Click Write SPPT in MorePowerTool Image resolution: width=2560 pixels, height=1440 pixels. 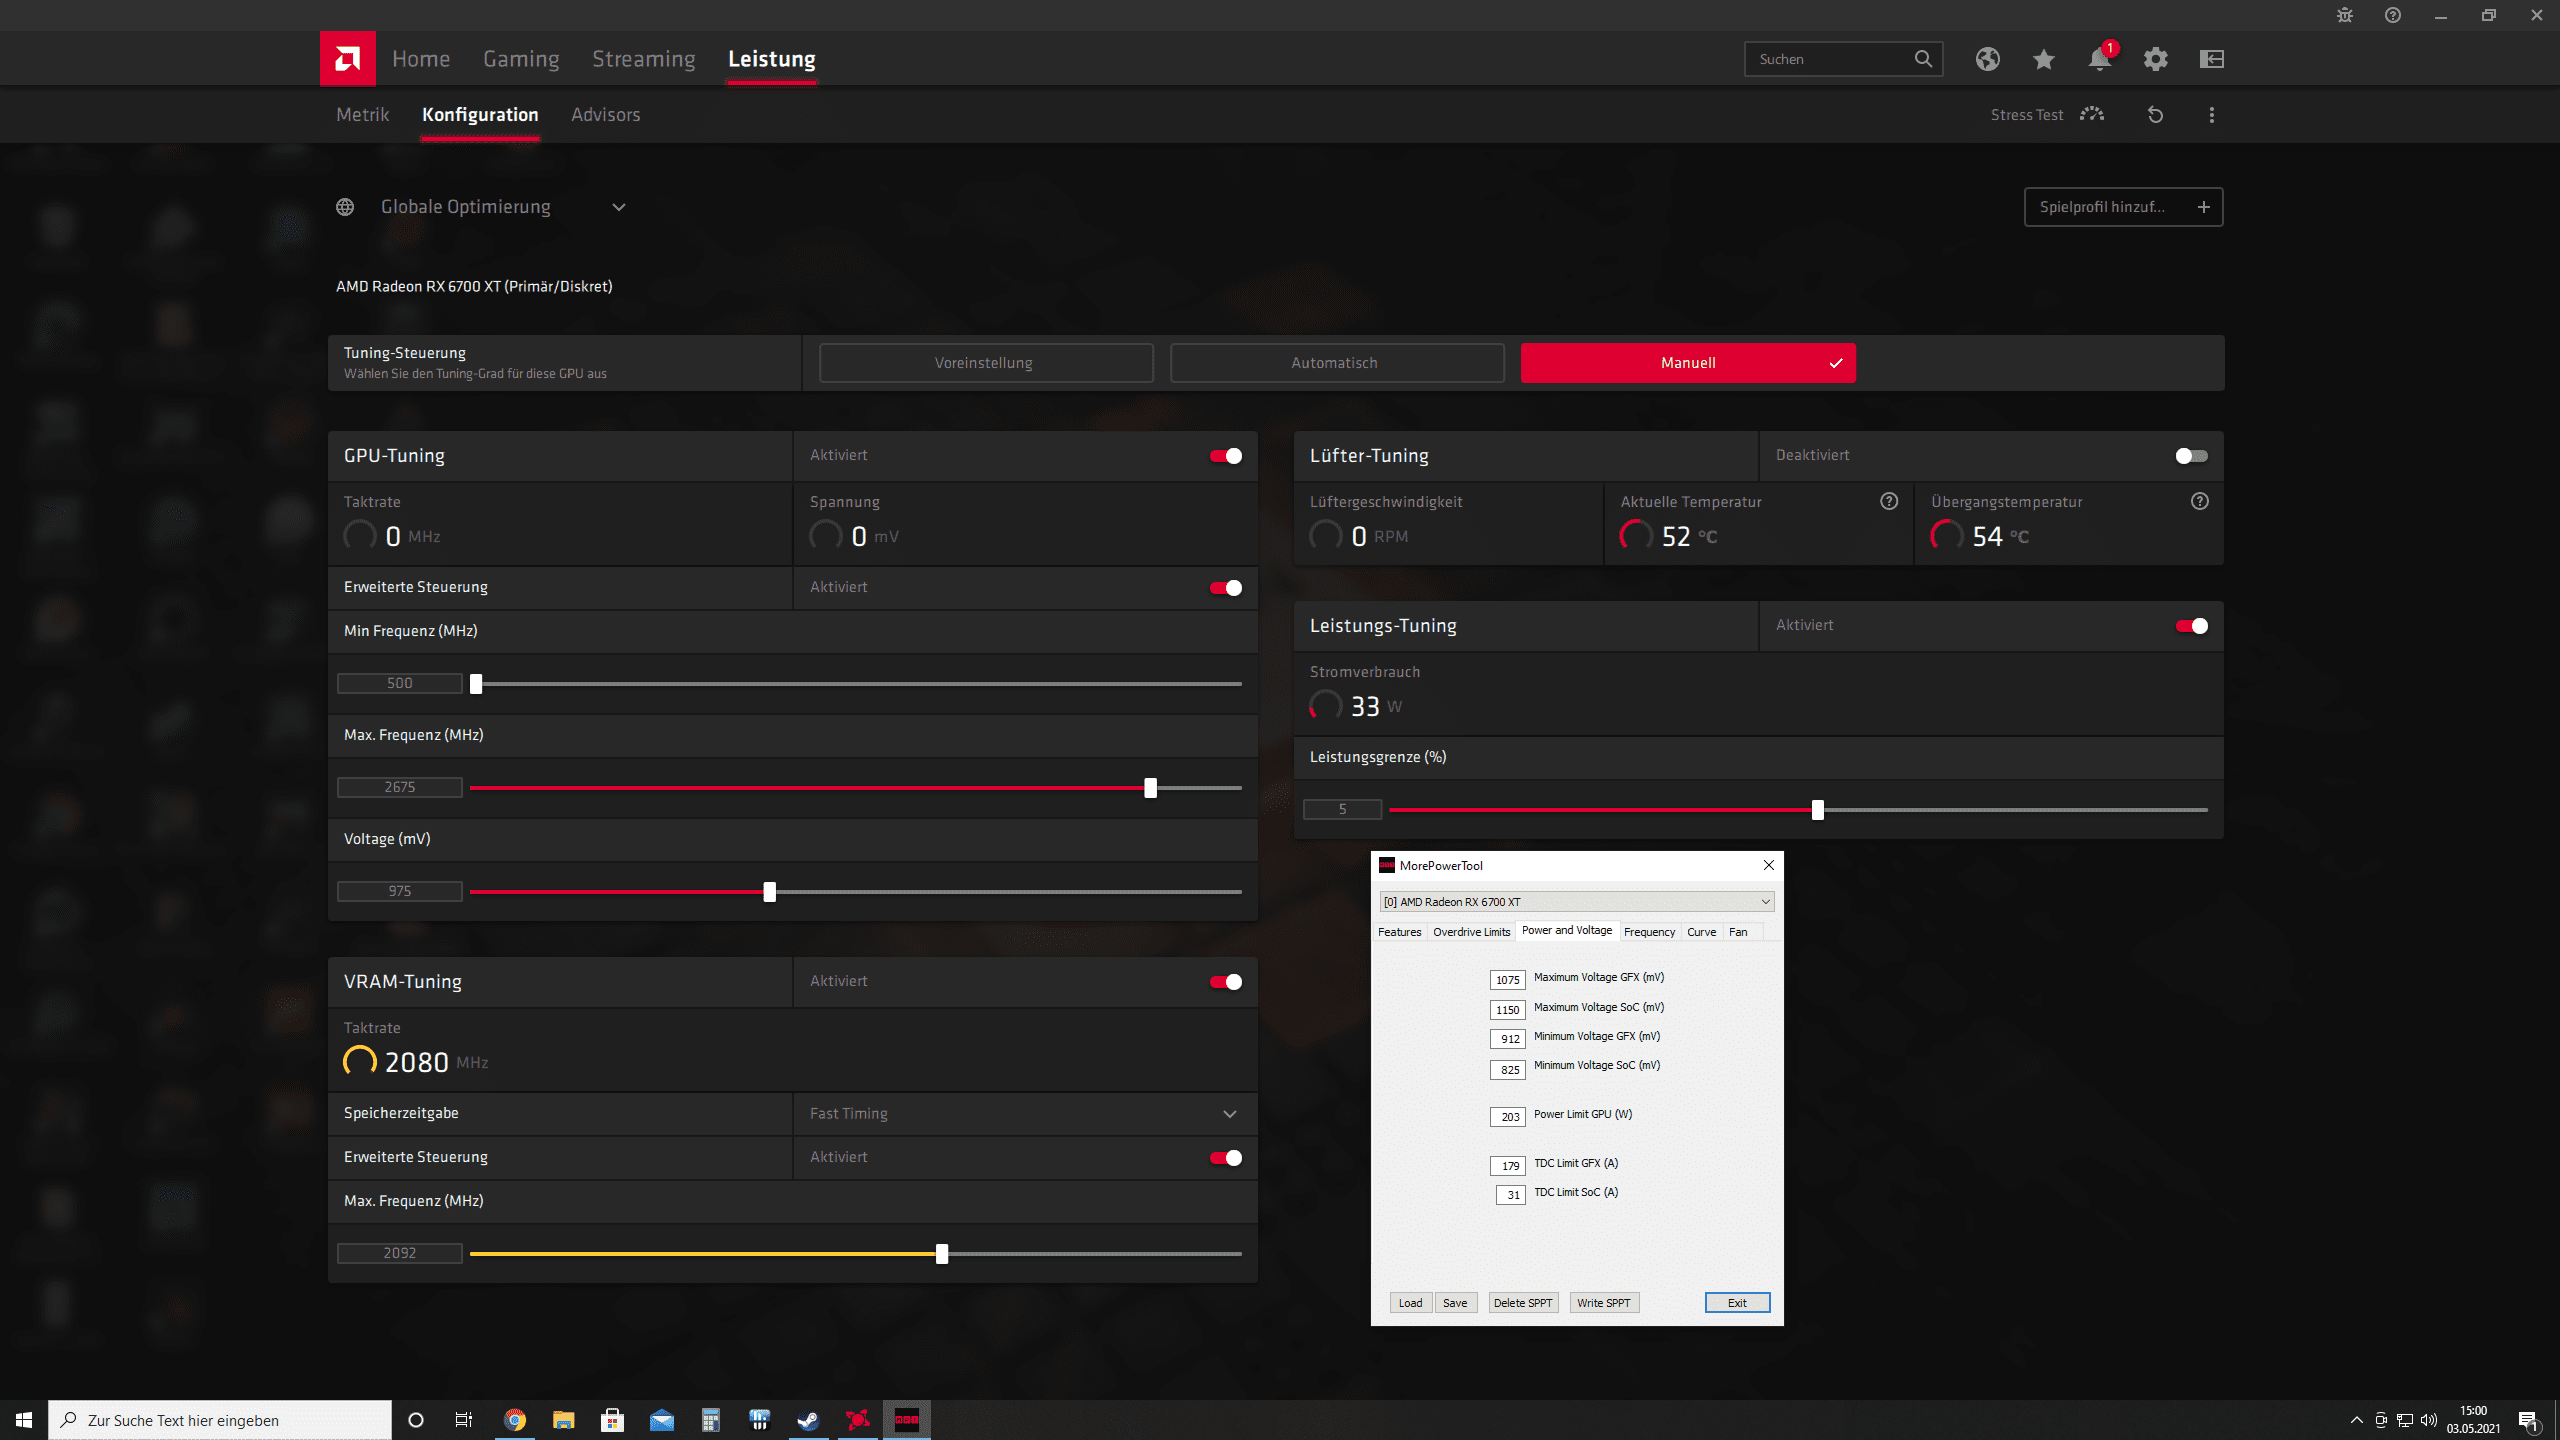[x=1604, y=1303]
